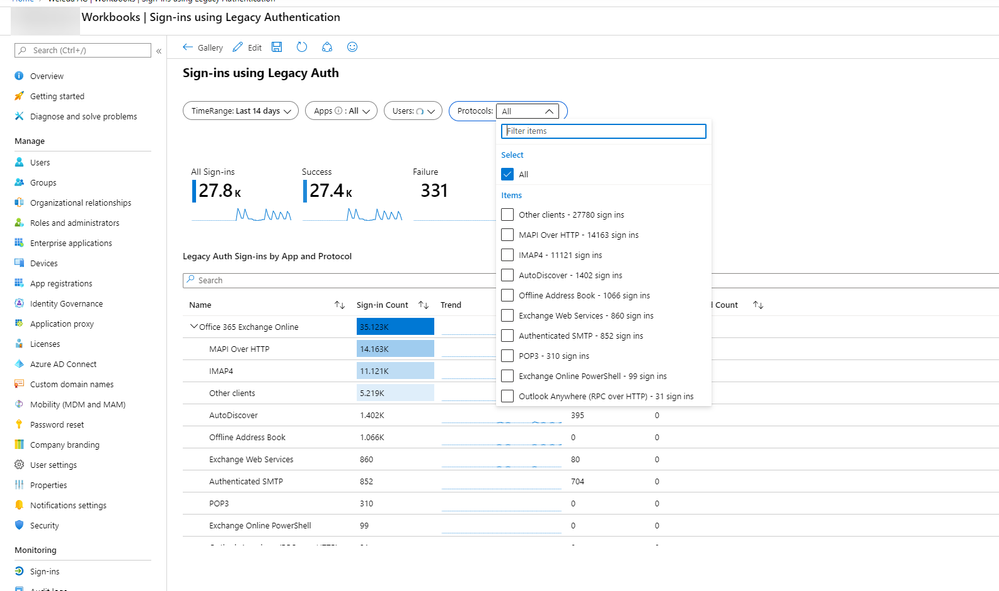Click the Organizational relationships icon

coord(19,203)
